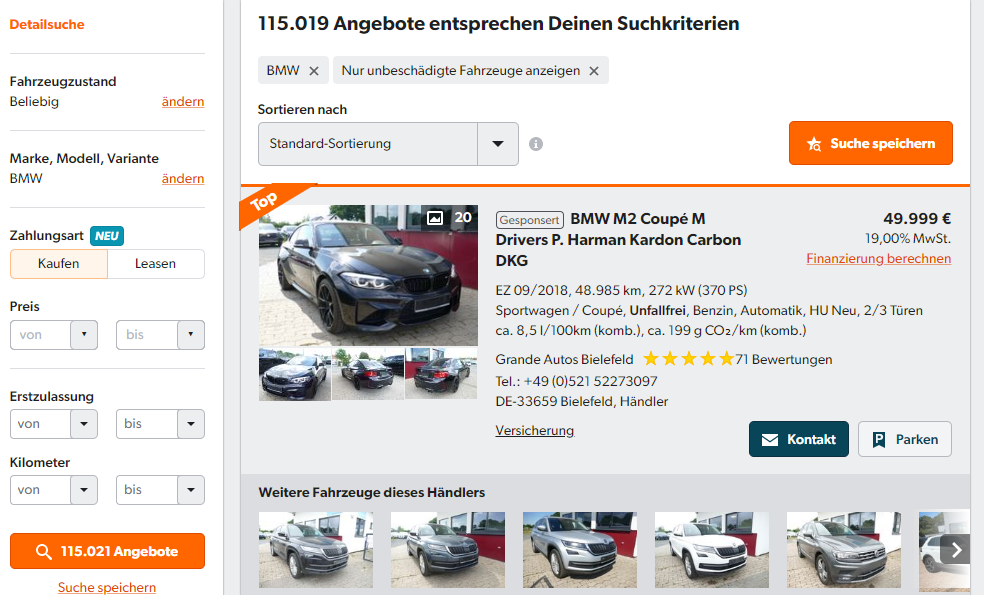Open the Standard-Sortierung sort dropdown
984x595 pixels.
pos(388,144)
